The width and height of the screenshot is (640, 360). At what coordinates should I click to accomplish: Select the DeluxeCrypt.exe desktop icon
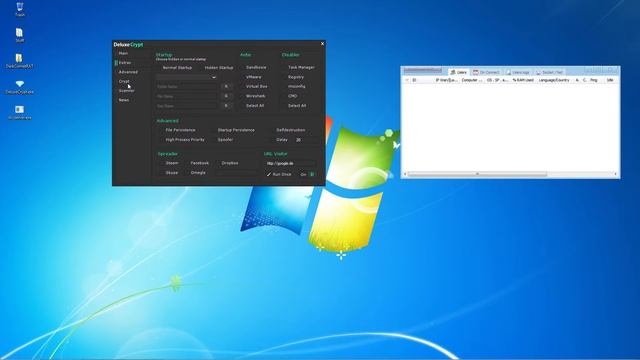click(x=20, y=86)
